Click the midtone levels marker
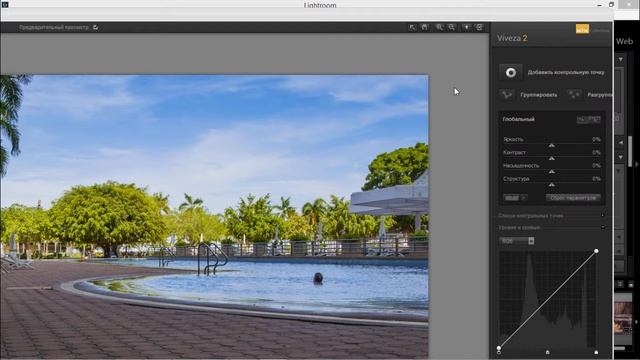The height and width of the screenshot is (360, 640). pos(548,352)
